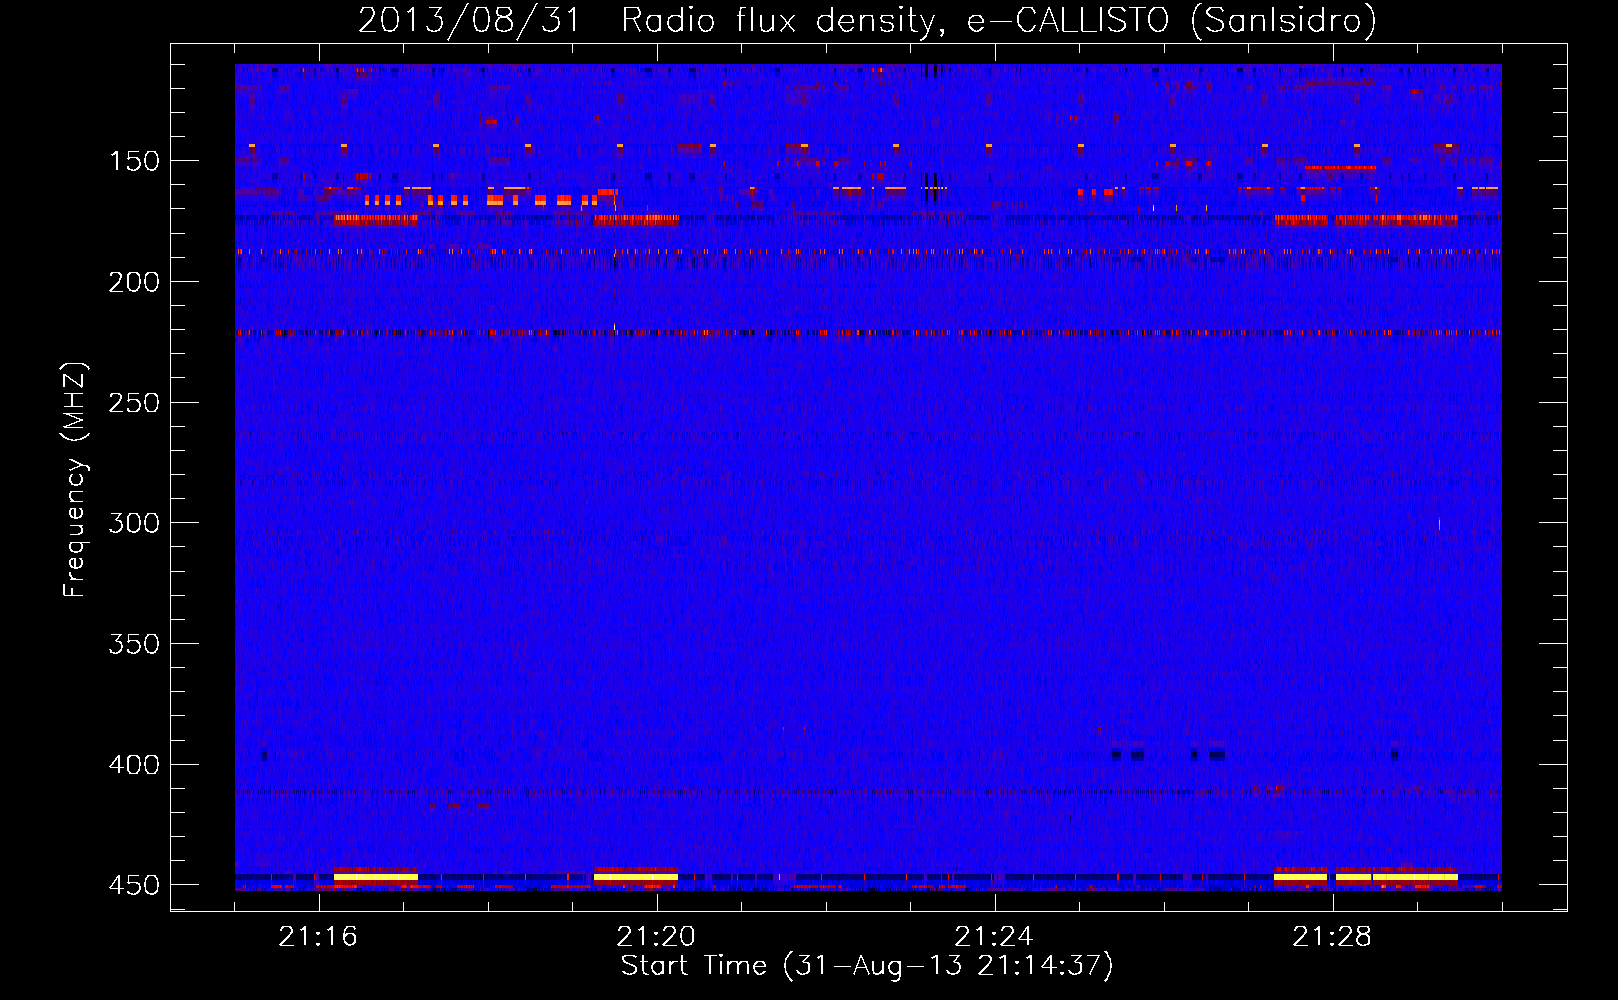Select the 'Frequency (MHZ)' axis label
This screenshot has width=1618, height=1000.
tap(75, 480)
